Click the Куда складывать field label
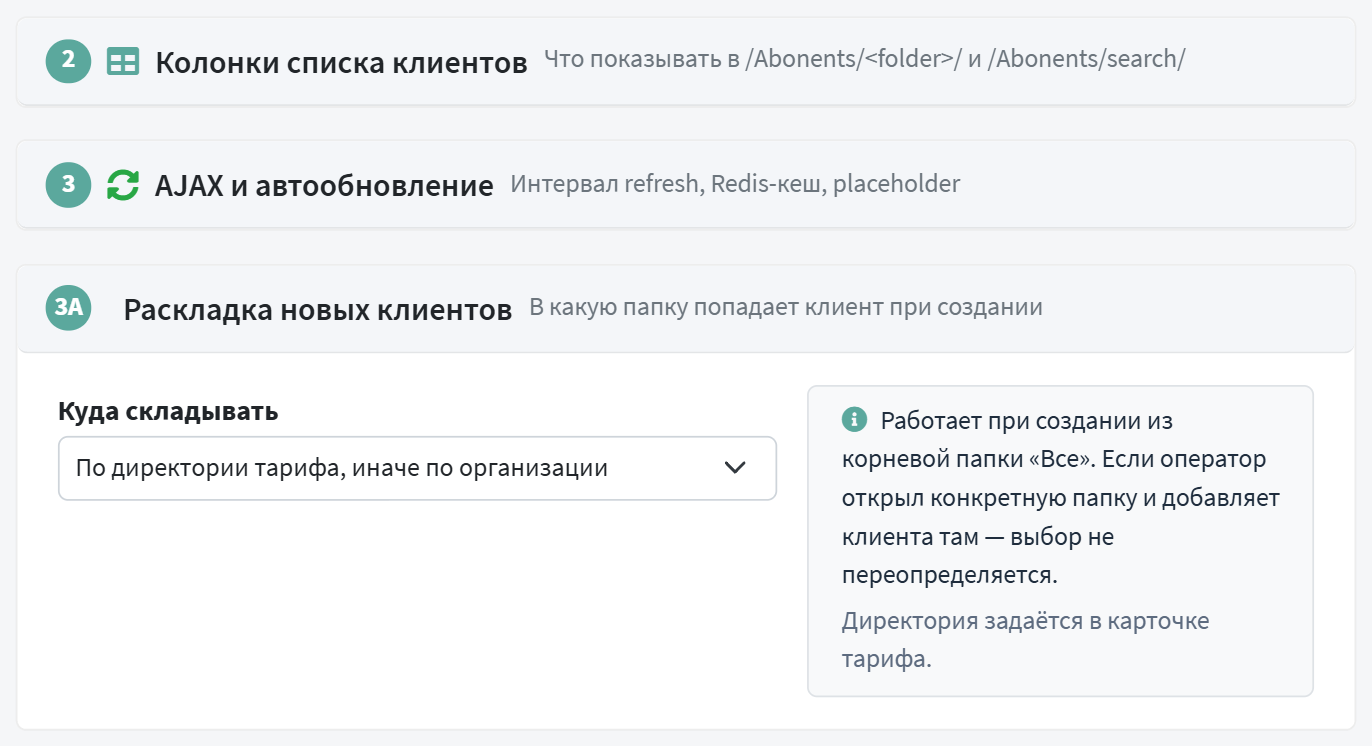This screenshot has width=1372, height=746. (168, 411)
